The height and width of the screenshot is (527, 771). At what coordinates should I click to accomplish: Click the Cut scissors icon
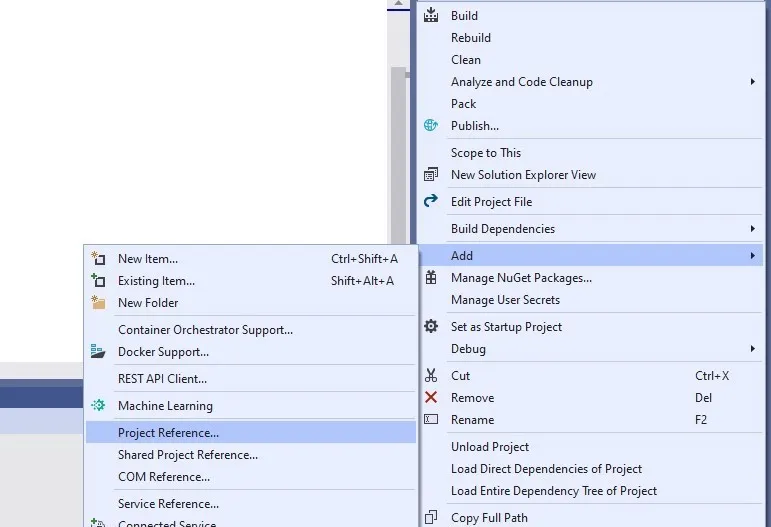pyautogui.click(x=431, y=376)
